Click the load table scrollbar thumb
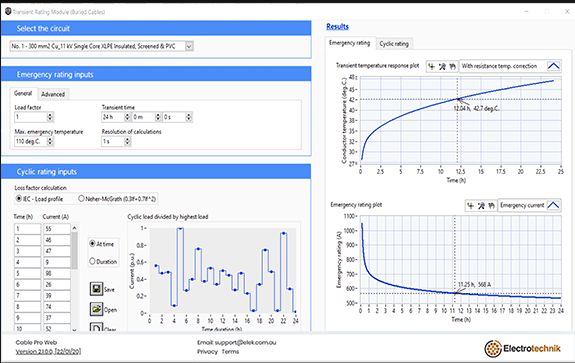Image resolution: width=575 pixels, height=363 pixels. pyautogui.click(x=74, y=251)
